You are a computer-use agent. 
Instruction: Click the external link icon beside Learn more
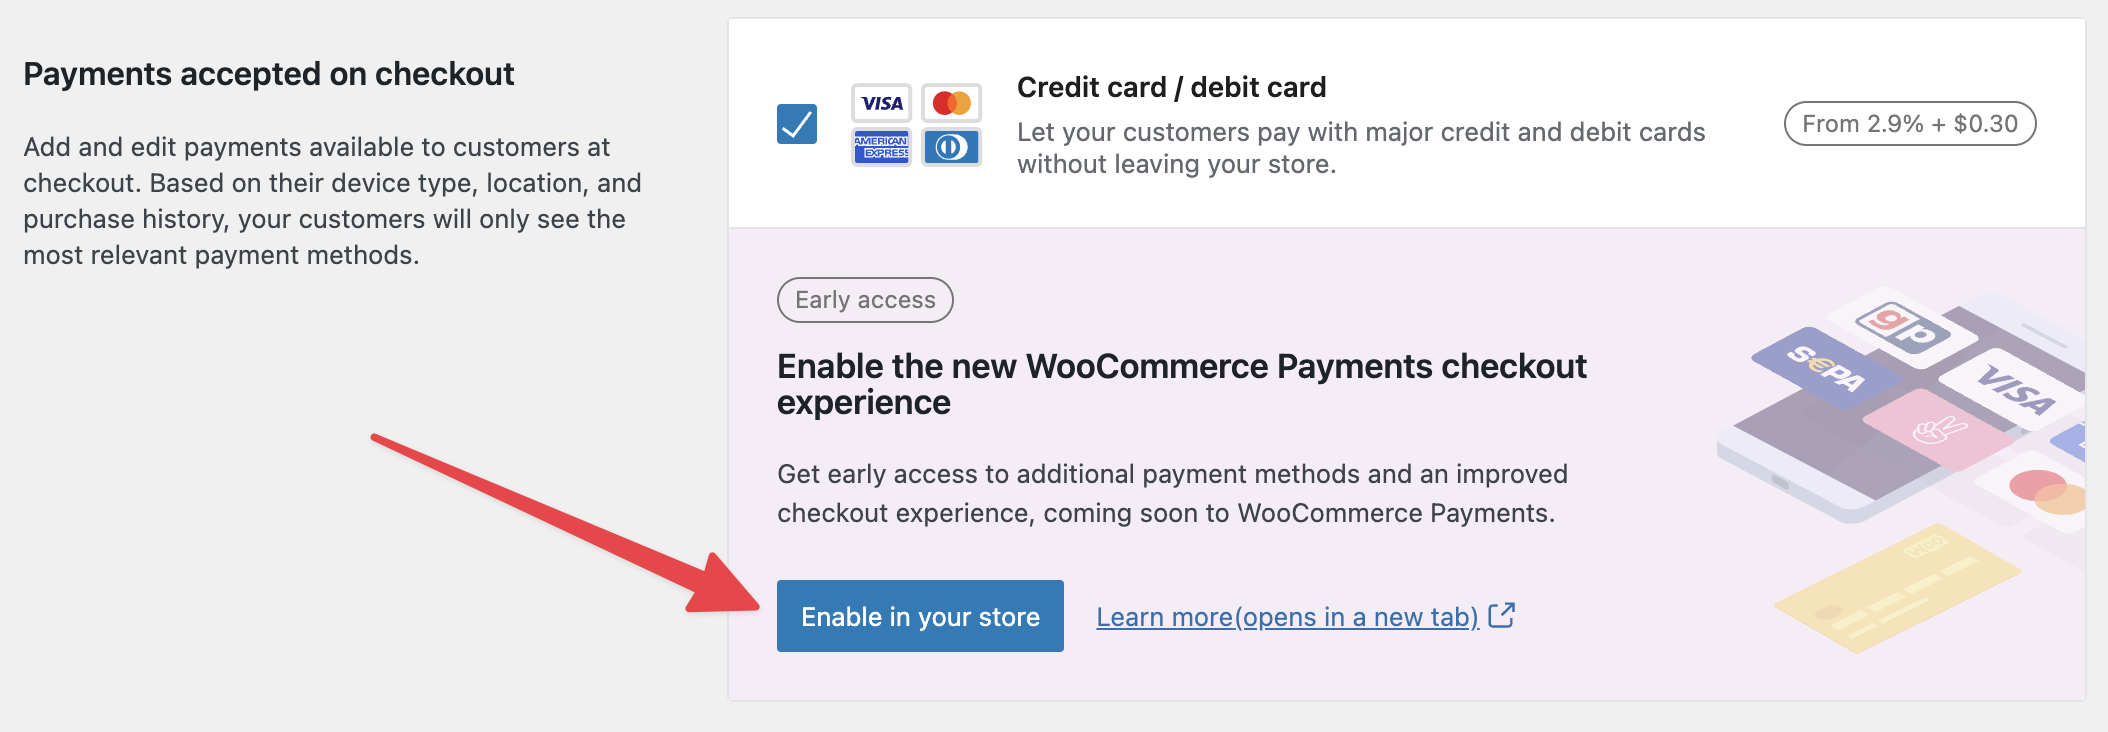click(1501, 615)
